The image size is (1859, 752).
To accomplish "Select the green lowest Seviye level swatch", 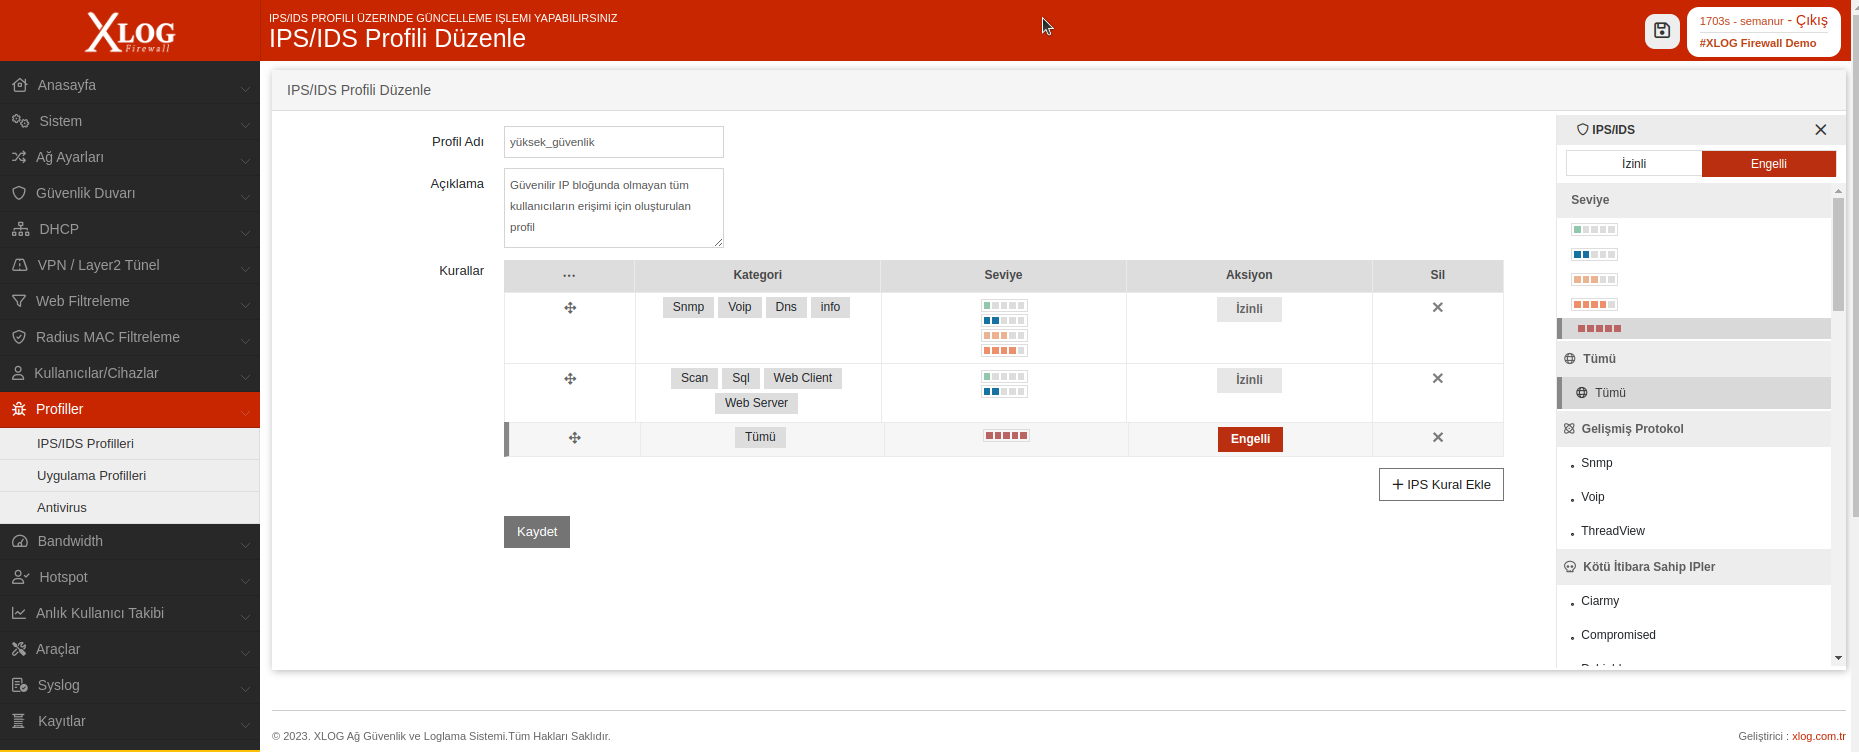I will 1594,230.
